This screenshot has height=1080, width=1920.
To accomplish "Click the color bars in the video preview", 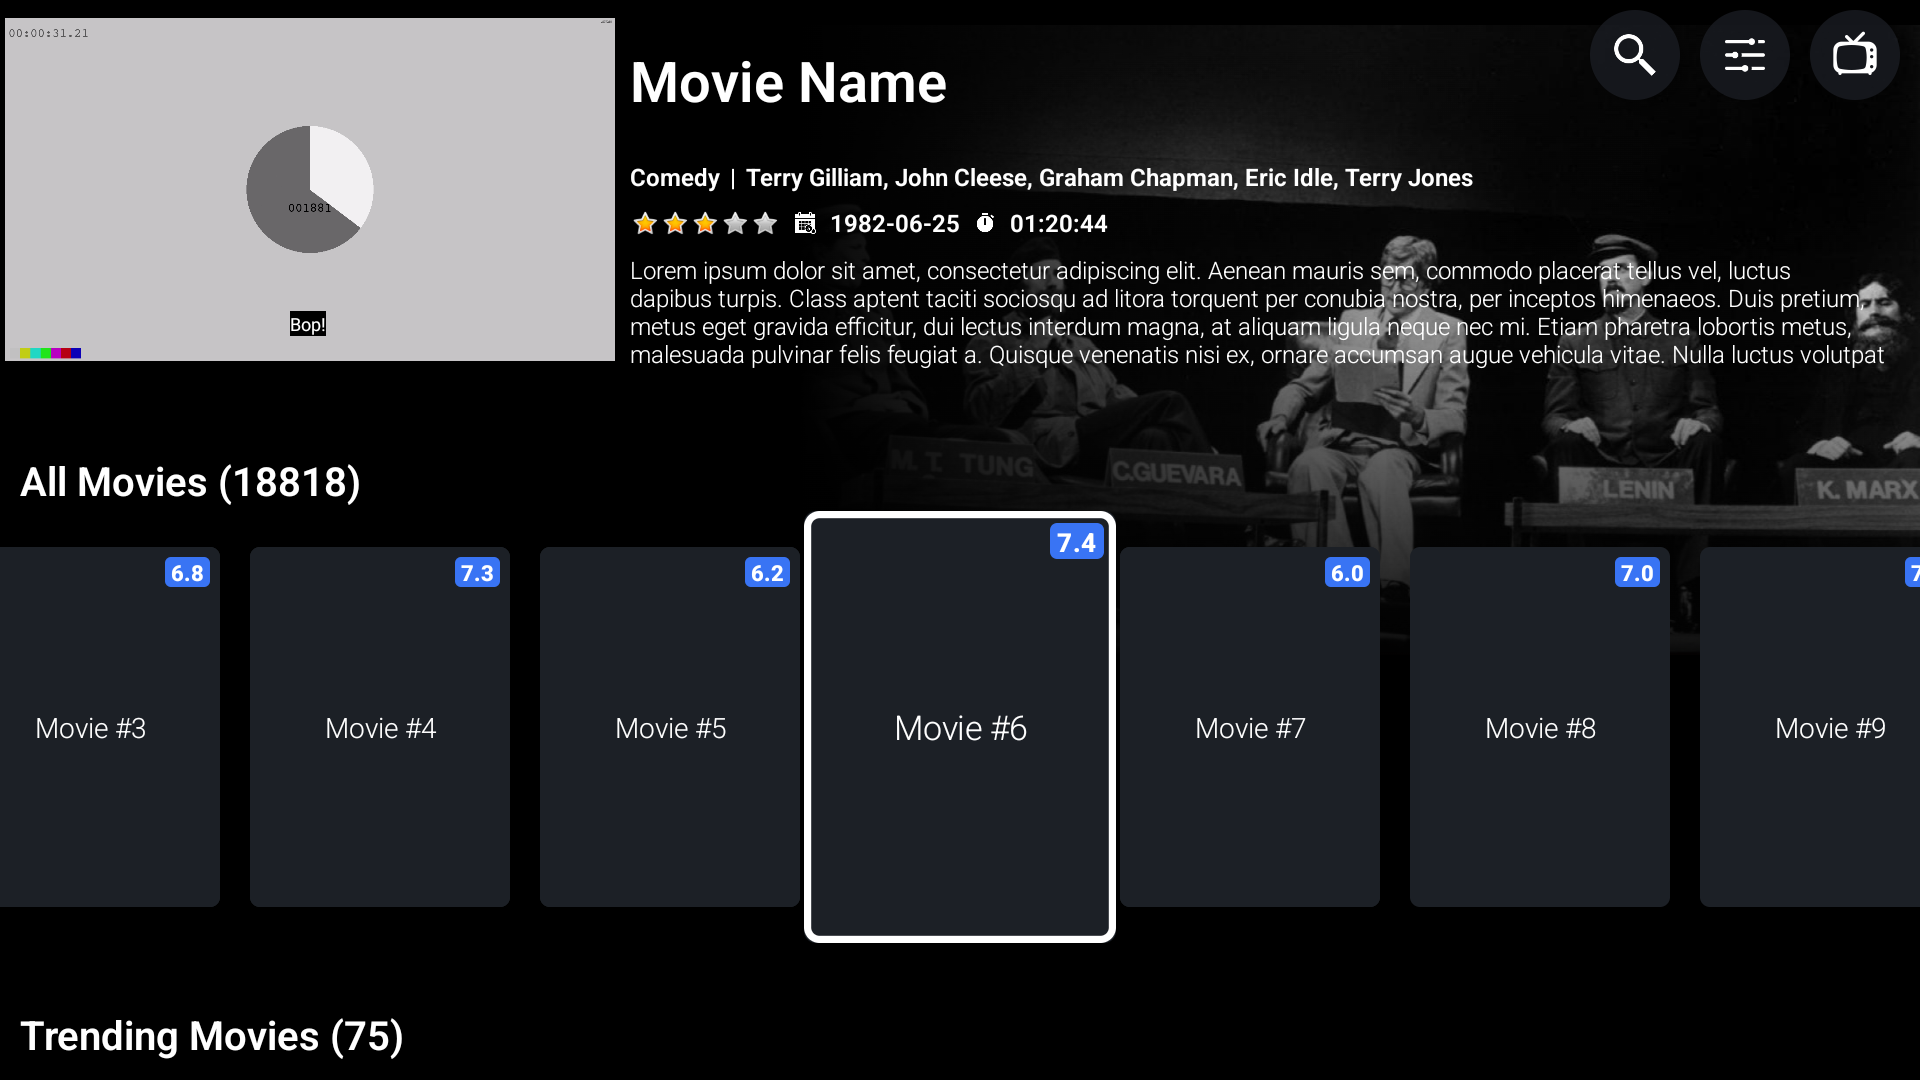I will coord(46,353).
